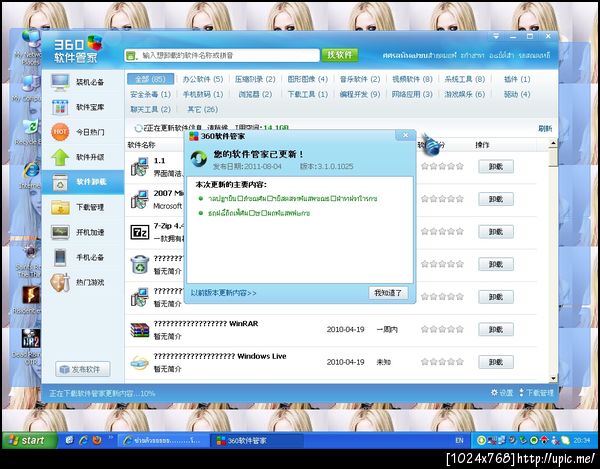Switch to 360软件管家 taskbar button
The width and height of the screenshot is (600, 469).
[256, 441]
